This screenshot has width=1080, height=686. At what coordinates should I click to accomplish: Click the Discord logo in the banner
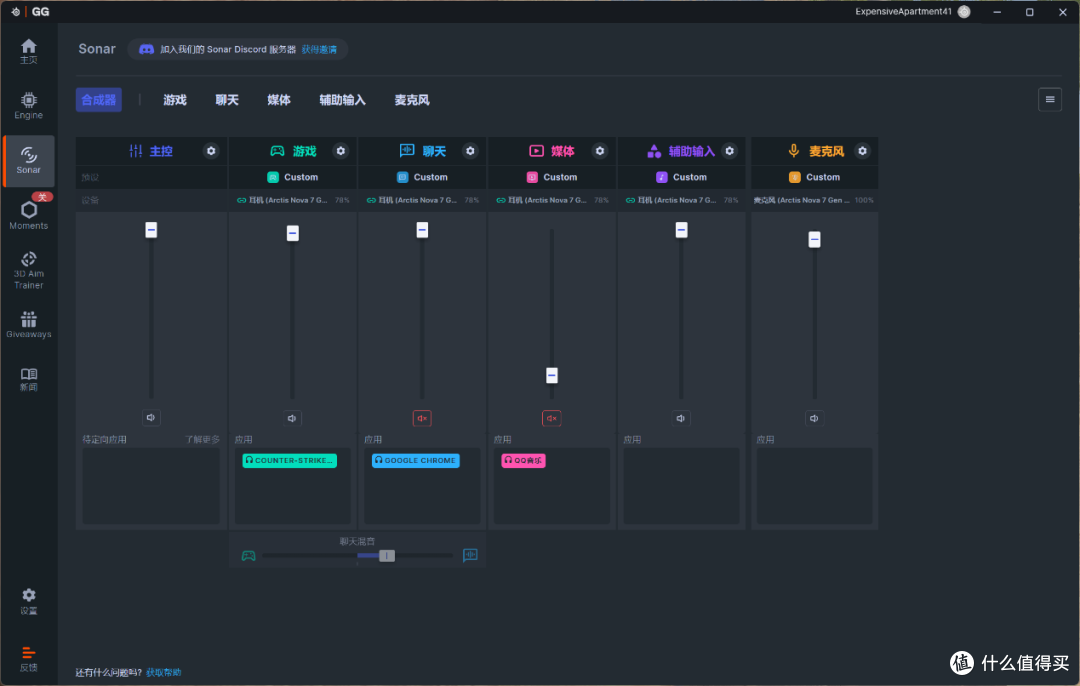pyautogui.click(x=146, y=50)
